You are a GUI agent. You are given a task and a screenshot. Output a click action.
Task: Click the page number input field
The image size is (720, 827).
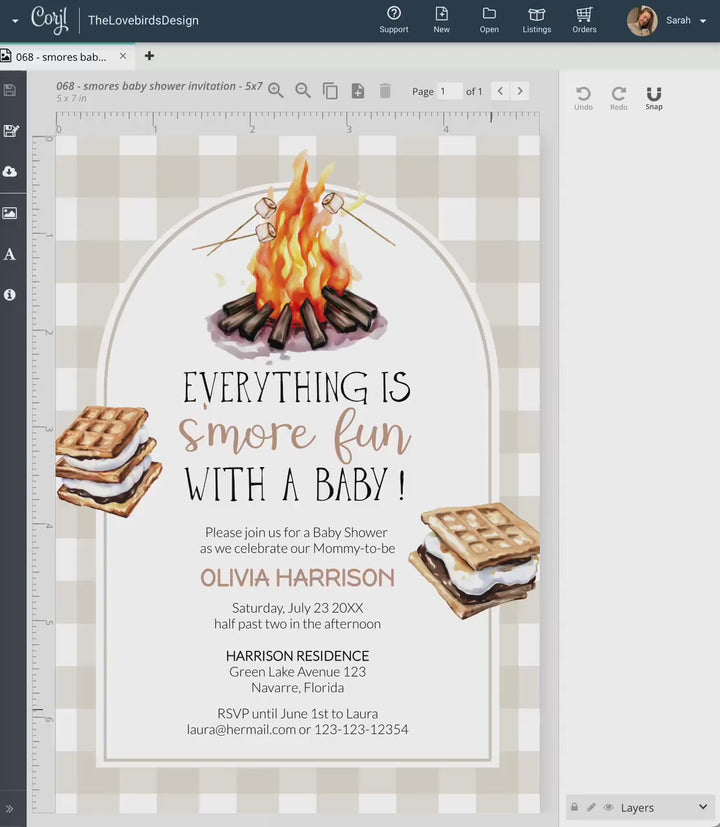click(x=450, y=91)
